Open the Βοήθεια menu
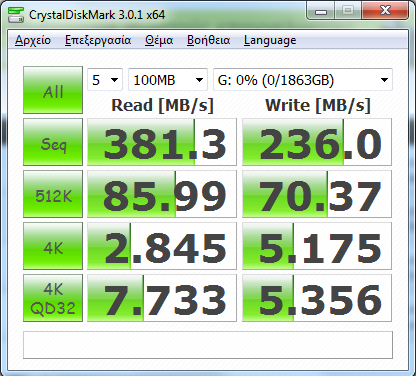416x376 pixels. (x=208, y=40)
